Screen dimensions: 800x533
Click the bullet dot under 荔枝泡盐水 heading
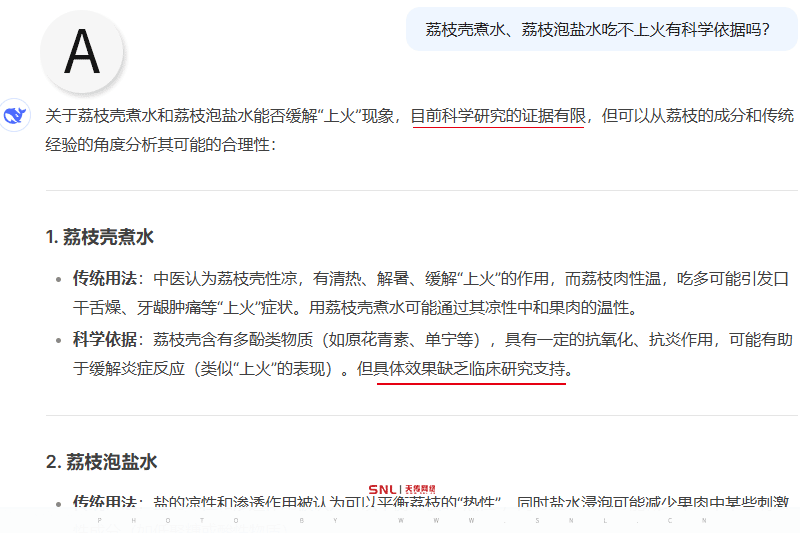pos(58,500)
